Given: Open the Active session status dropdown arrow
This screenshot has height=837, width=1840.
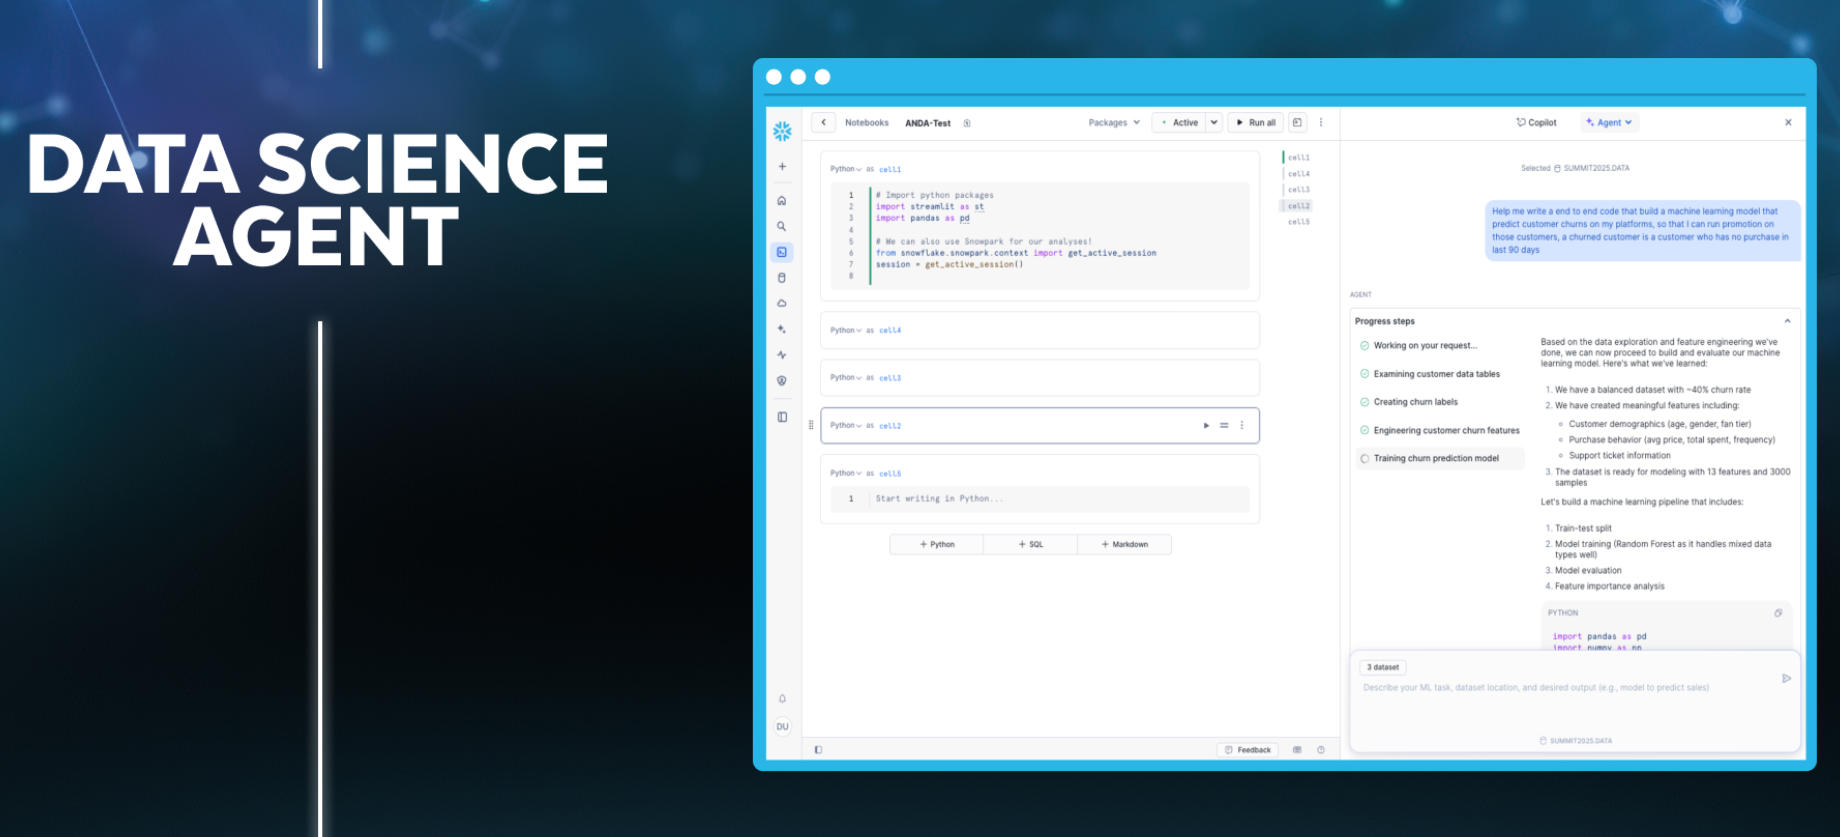Looking at the screenshot, I should [x=1214, y=123].
